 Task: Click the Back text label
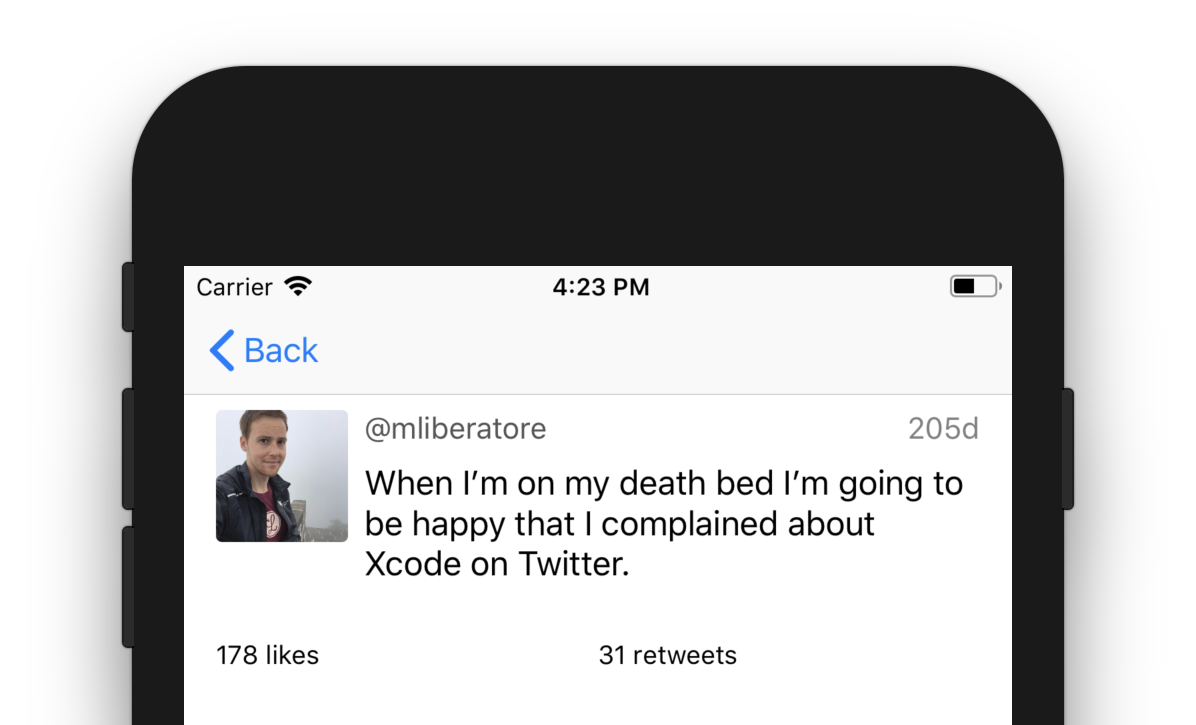point(281,351)
